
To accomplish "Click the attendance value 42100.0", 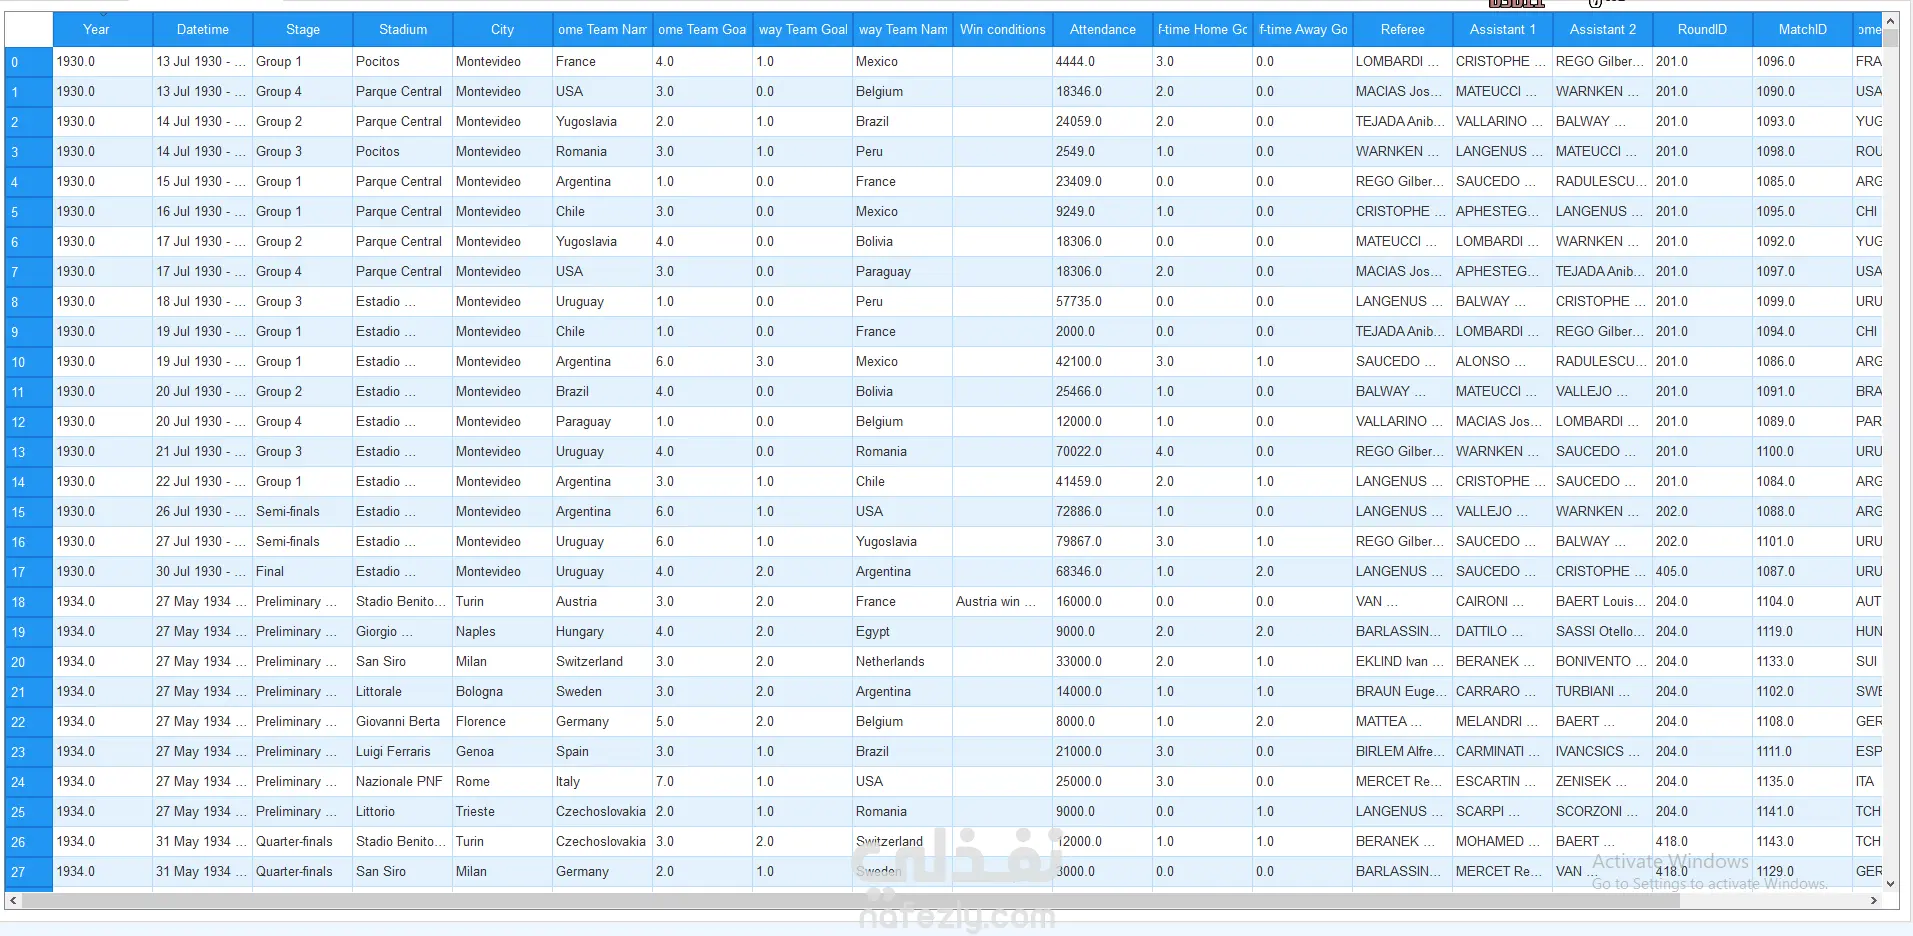I will pyautogui.click(x=1103, y=362).
